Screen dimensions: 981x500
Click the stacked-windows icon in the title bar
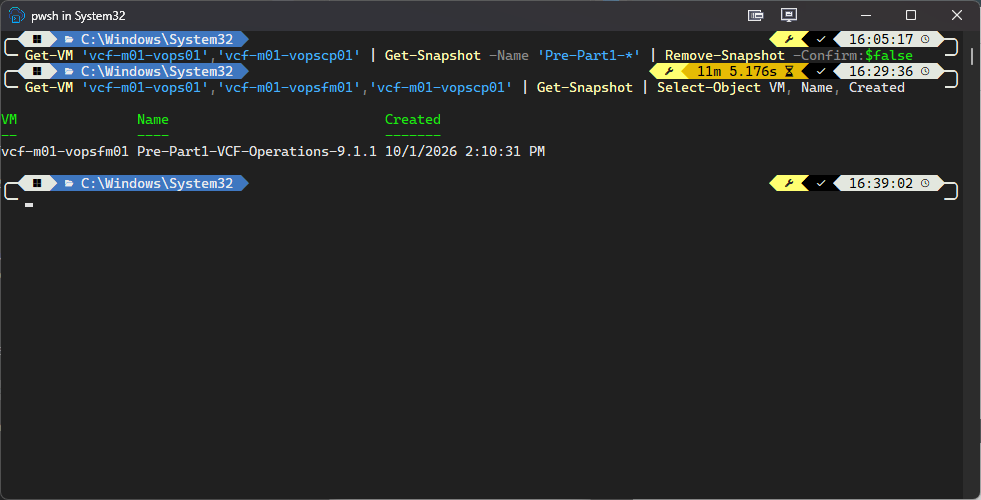[x=756, y=16]
